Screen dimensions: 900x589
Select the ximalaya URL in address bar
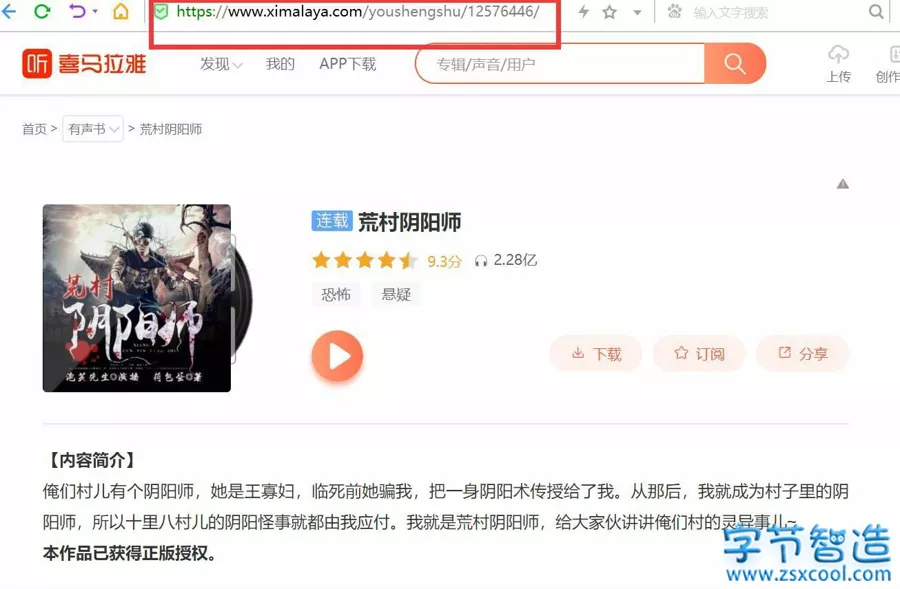point(358,11)
